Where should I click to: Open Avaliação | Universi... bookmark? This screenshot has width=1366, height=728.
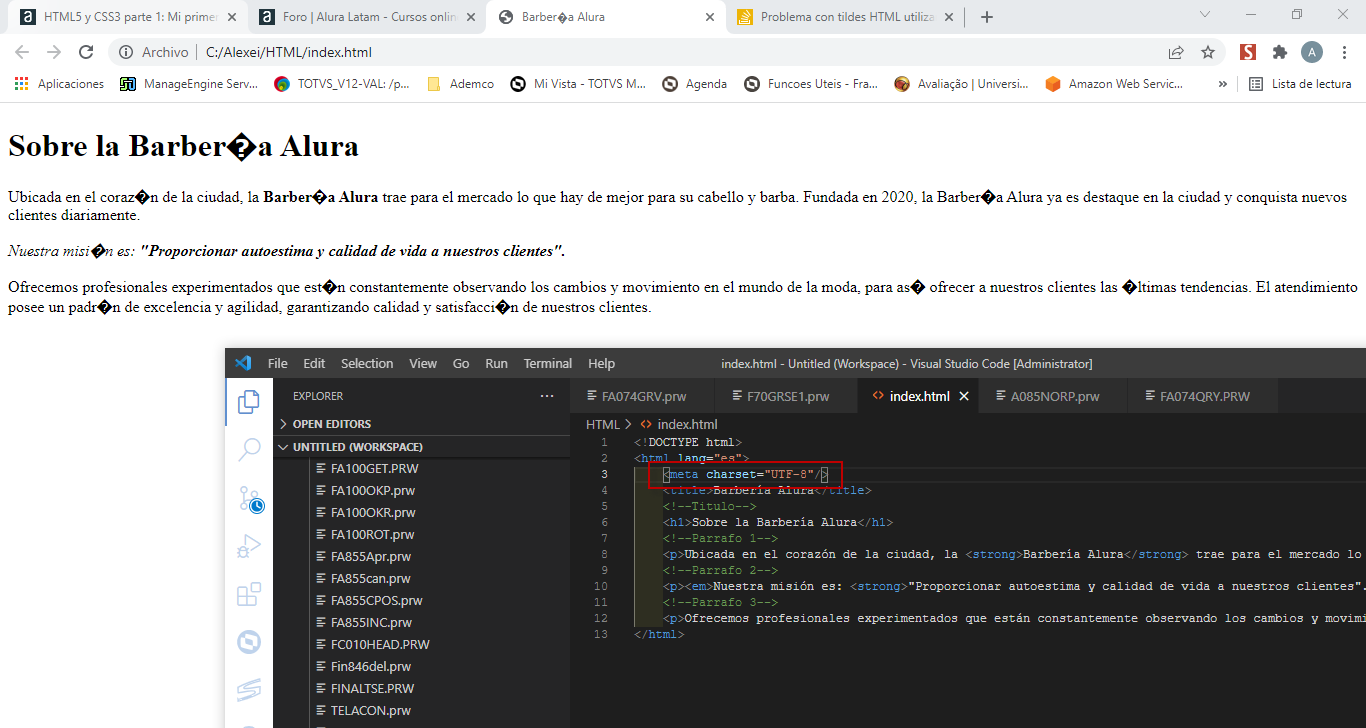(x=962, y=84)
